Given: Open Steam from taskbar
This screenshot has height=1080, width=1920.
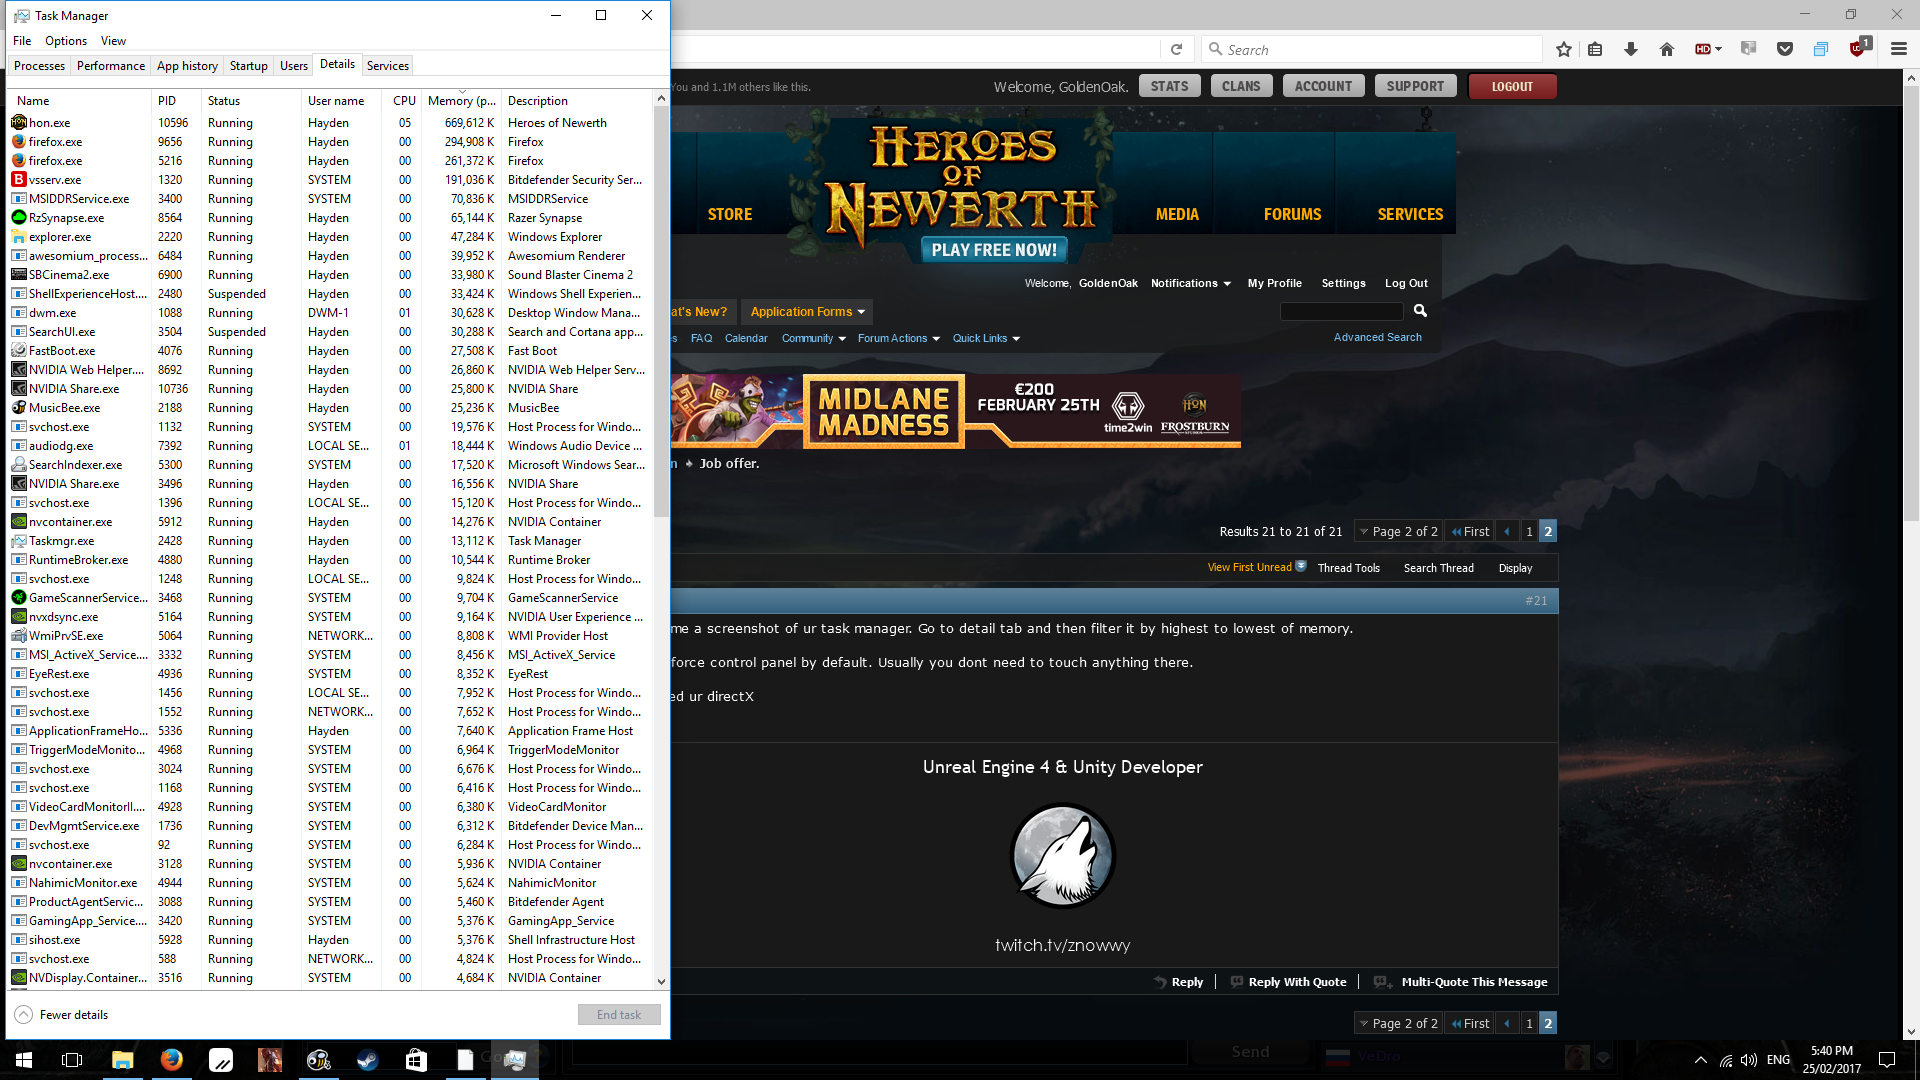Looking at the screenshot, I should click(368, 1059).
